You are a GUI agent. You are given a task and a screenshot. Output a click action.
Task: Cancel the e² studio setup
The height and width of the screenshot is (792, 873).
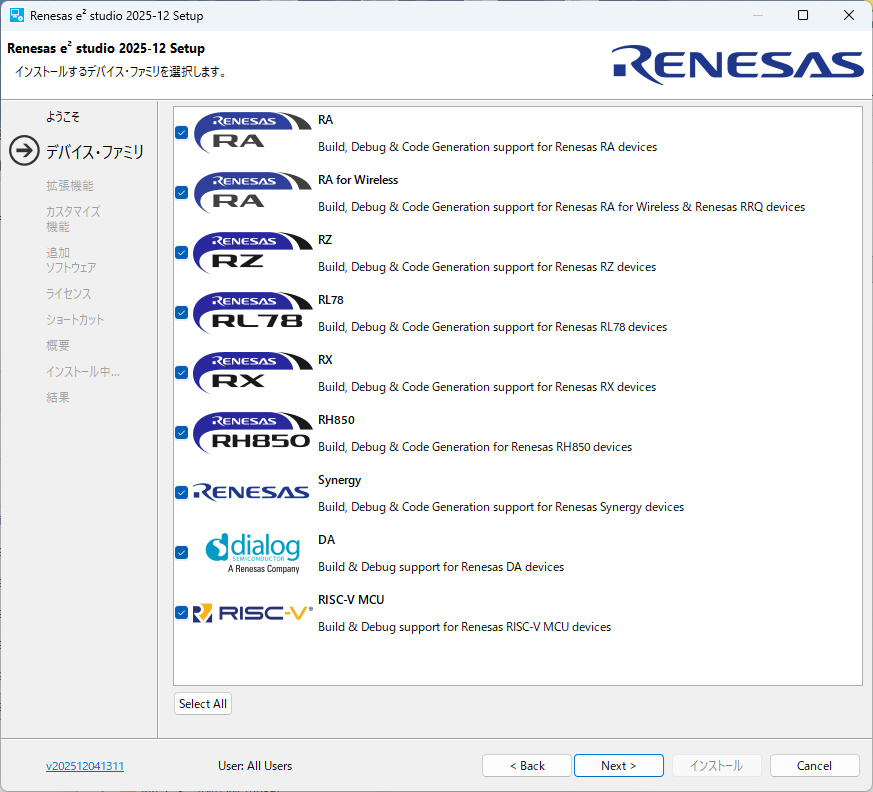pyautogui.click(x=814, y=766)
